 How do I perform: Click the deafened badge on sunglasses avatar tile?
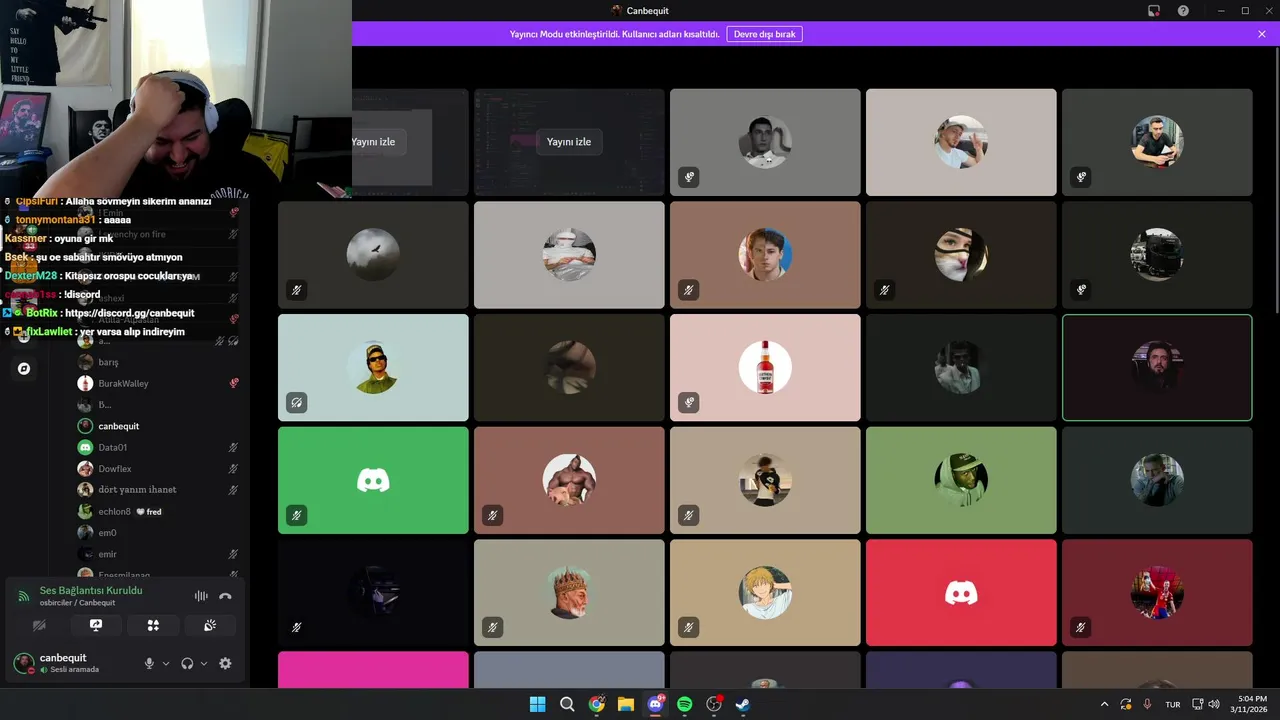[x=296, y=403]
